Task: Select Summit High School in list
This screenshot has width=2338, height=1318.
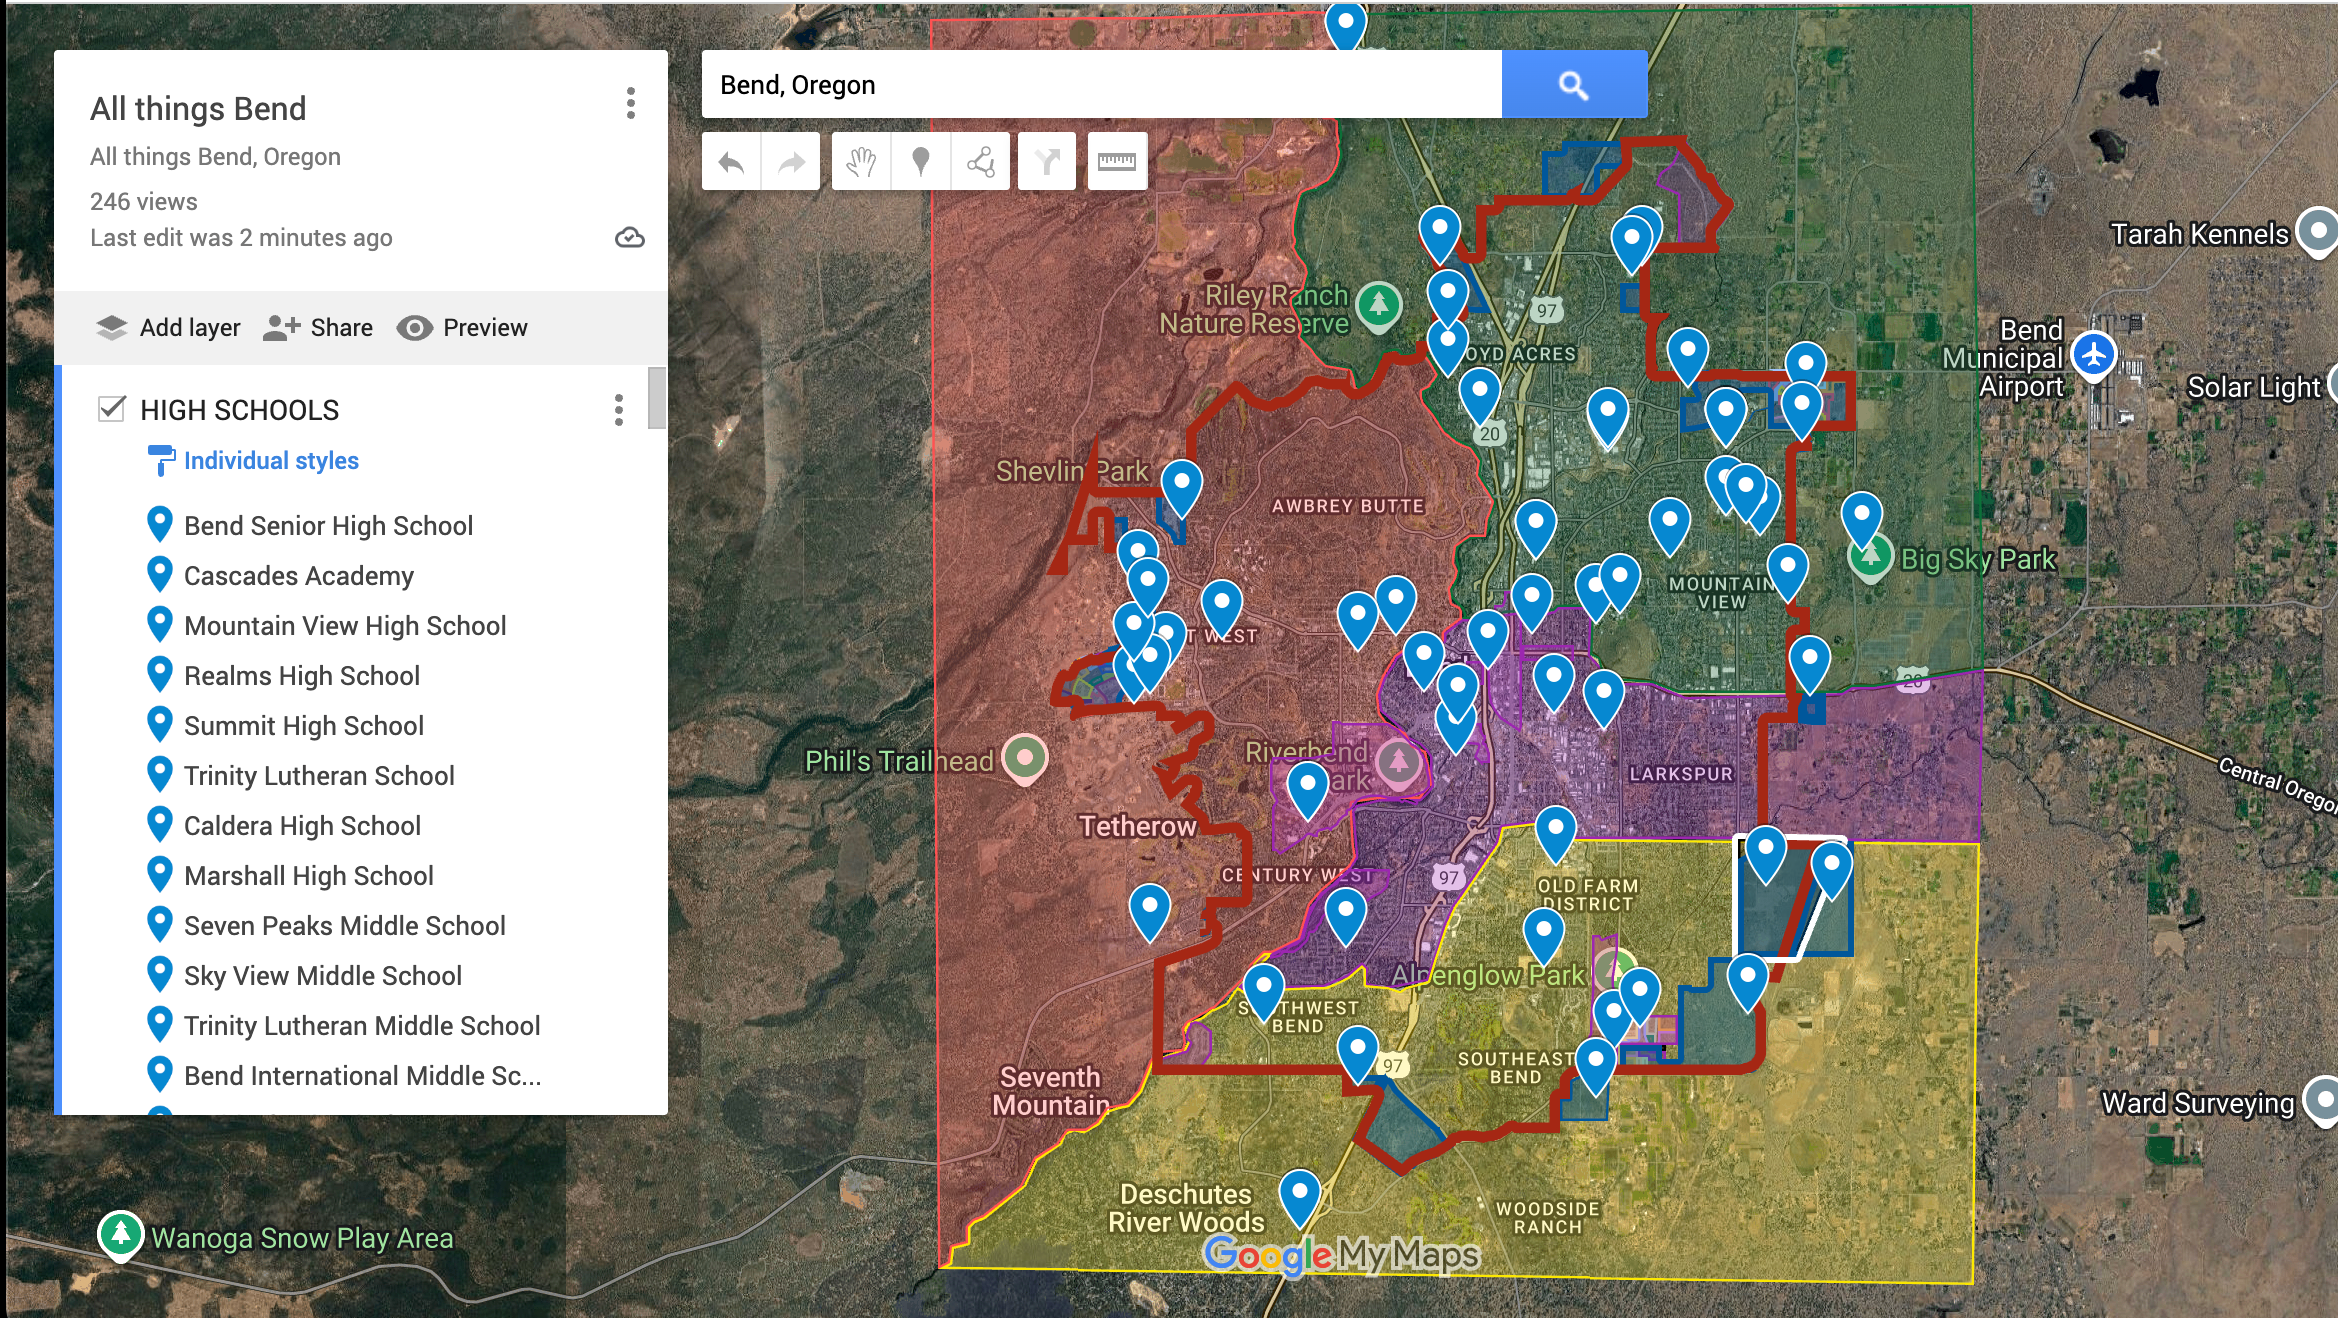Action: [303, 726]
